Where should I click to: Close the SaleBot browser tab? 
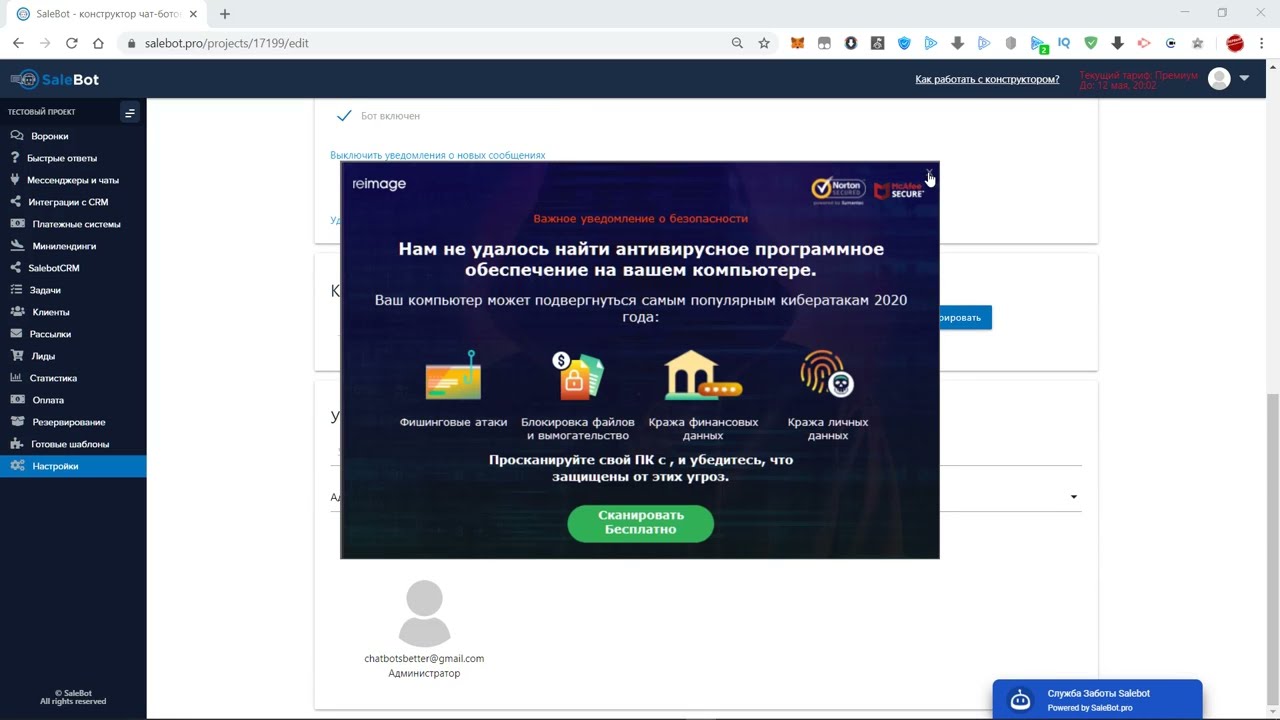(x=193, y=14)
